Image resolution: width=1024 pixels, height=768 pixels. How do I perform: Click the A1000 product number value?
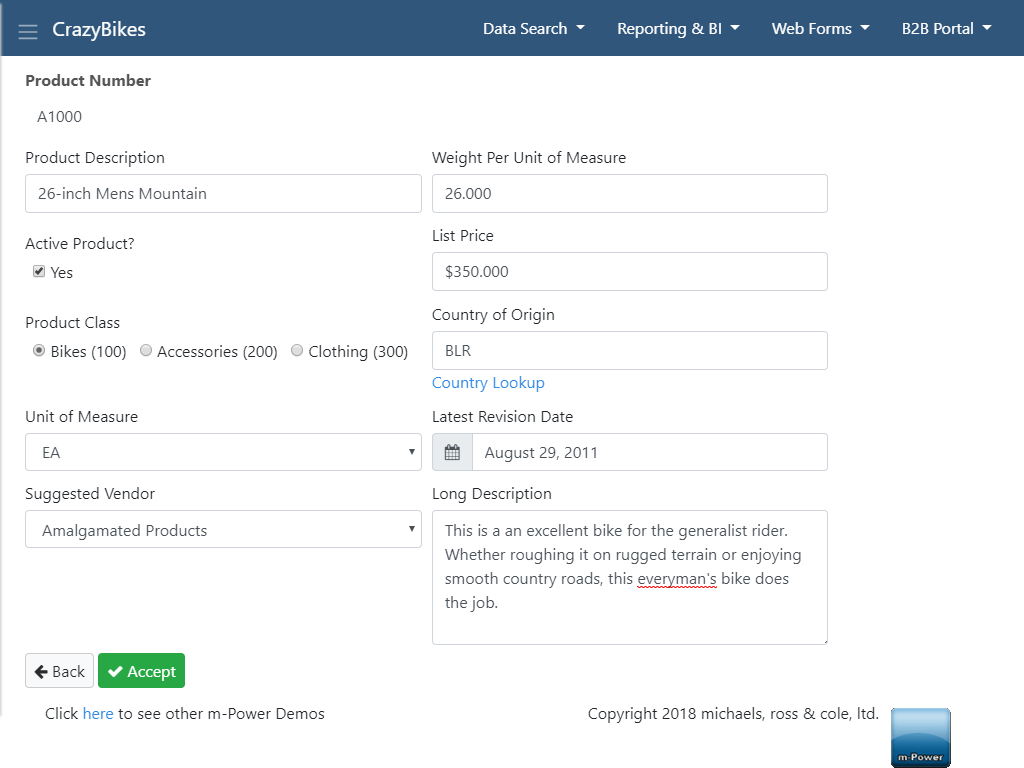pos(59,117)
